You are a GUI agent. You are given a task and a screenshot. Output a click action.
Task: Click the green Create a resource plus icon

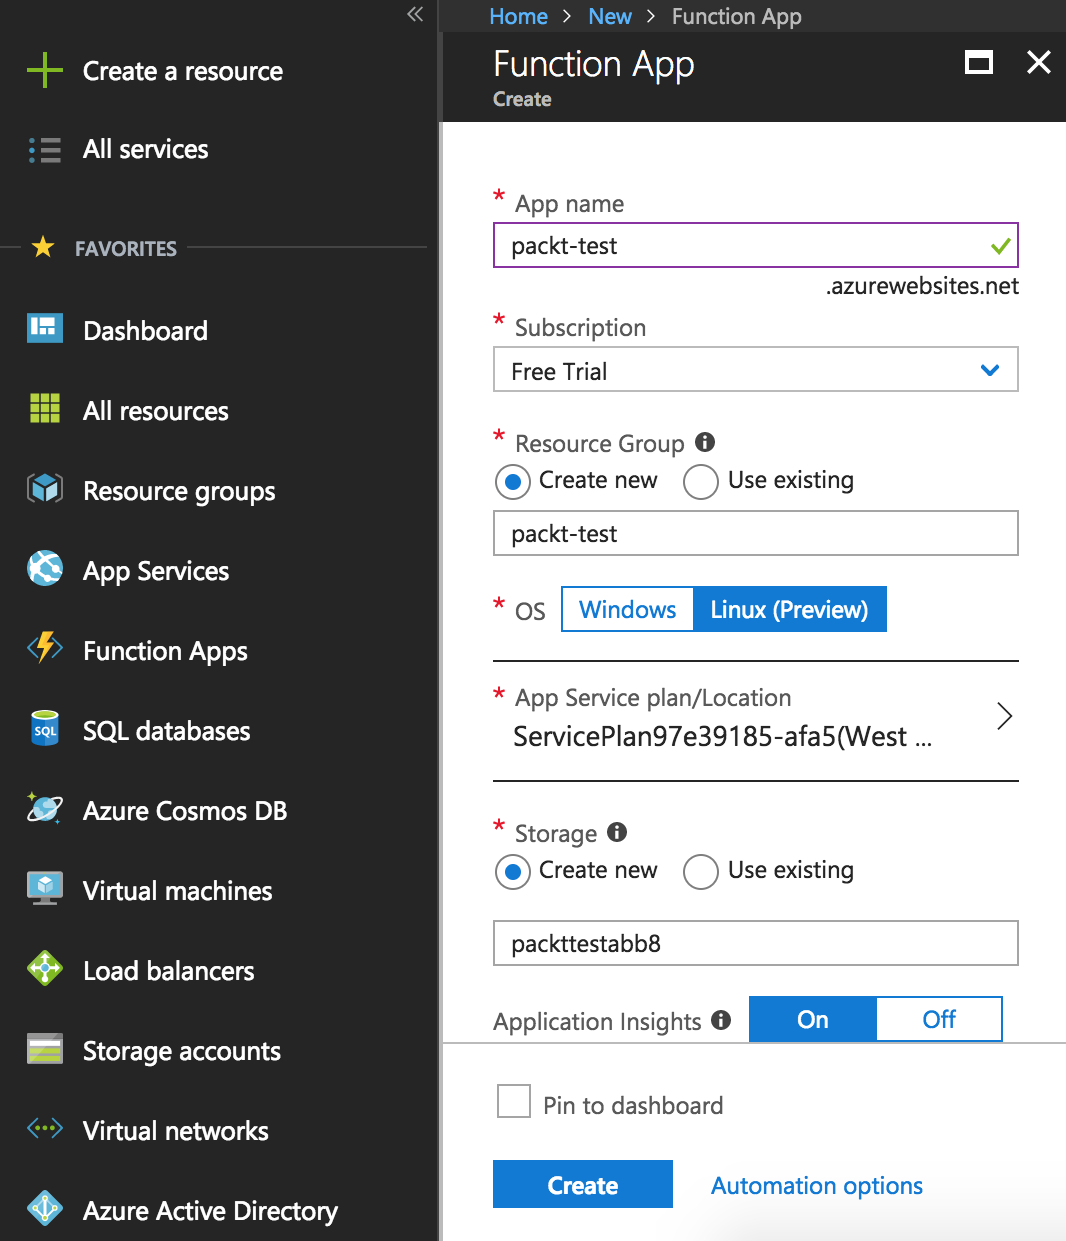[45, 70]
